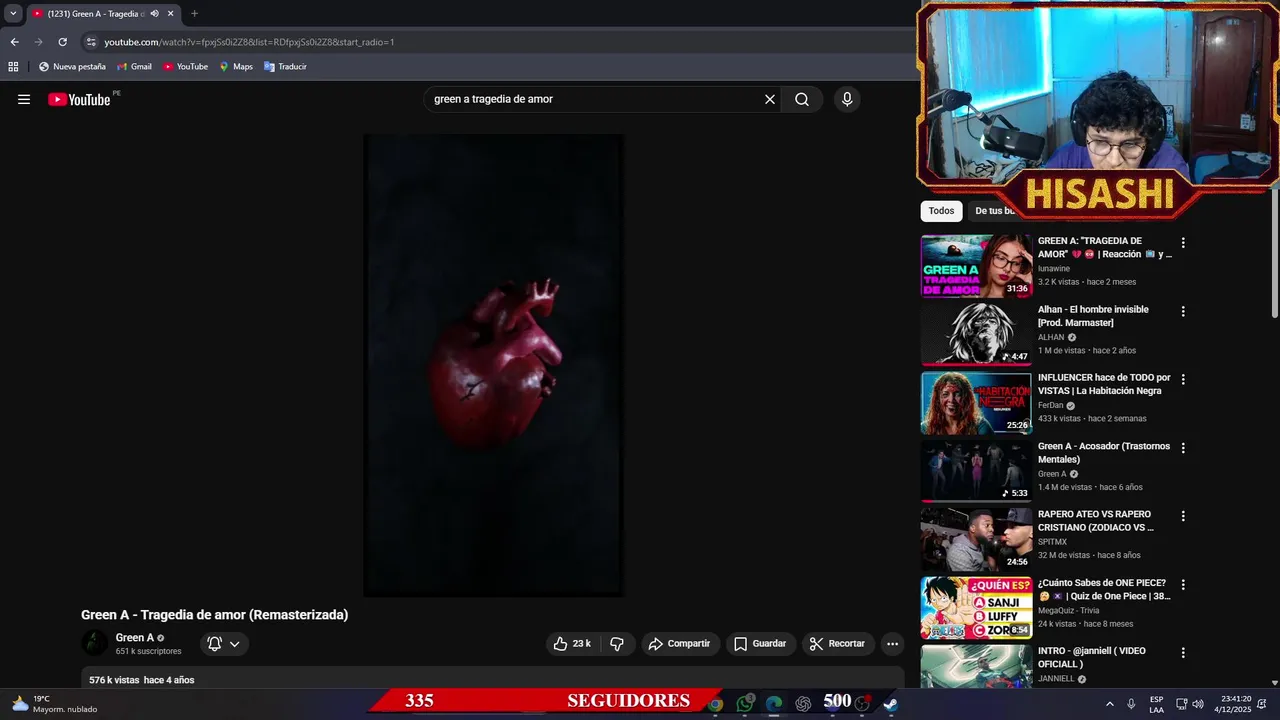Options menu for INTRO janniell video

pos(1183,653)
